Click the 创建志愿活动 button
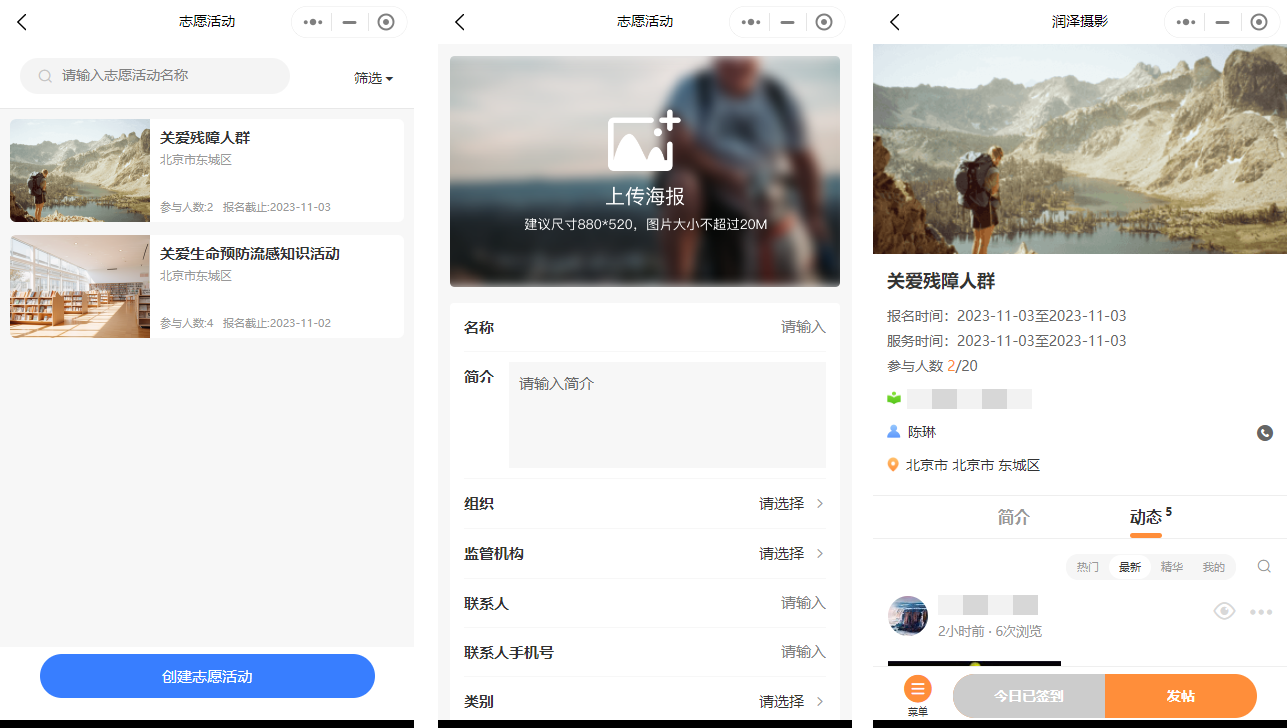 pos(207,676)
